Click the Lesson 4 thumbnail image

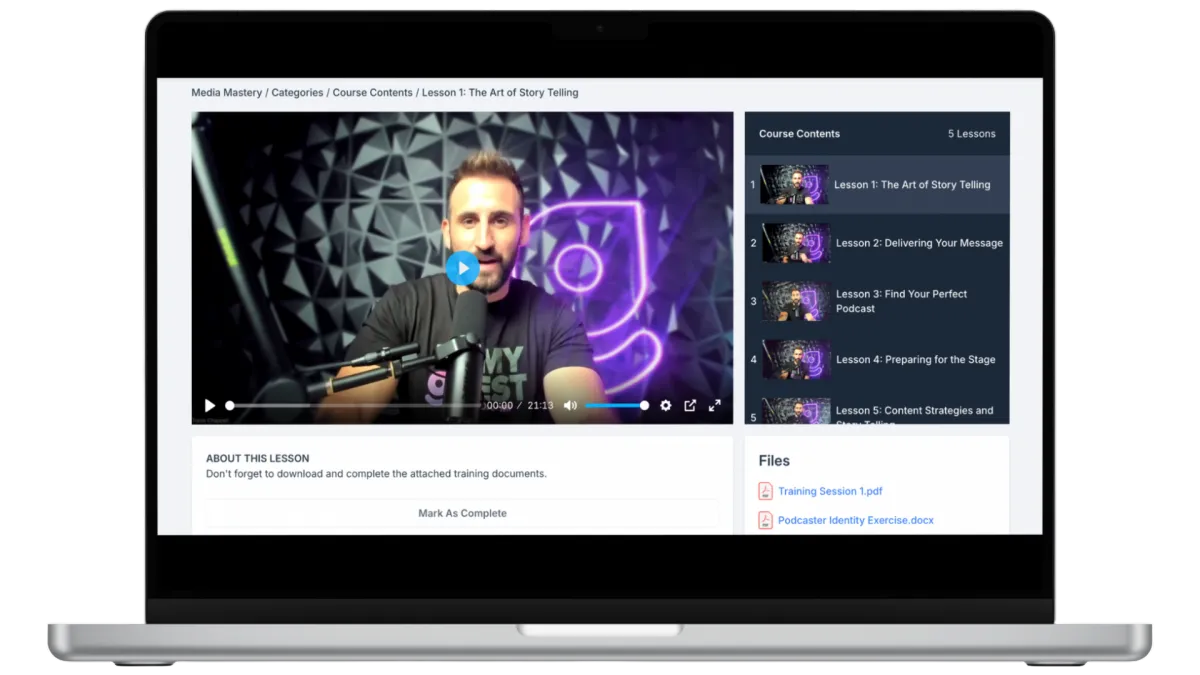[796, 359]
